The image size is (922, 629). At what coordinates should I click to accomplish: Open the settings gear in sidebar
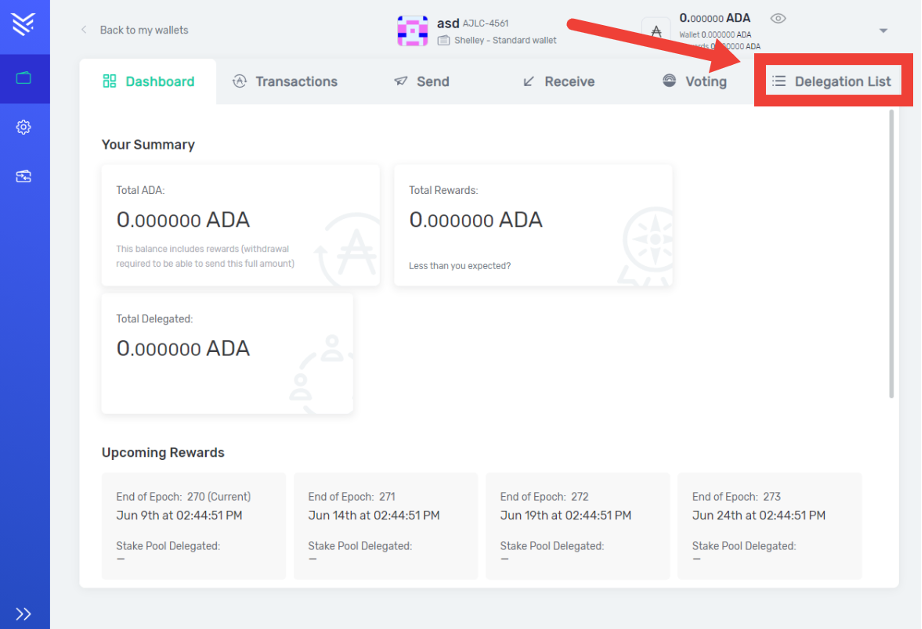coord(24,127)
